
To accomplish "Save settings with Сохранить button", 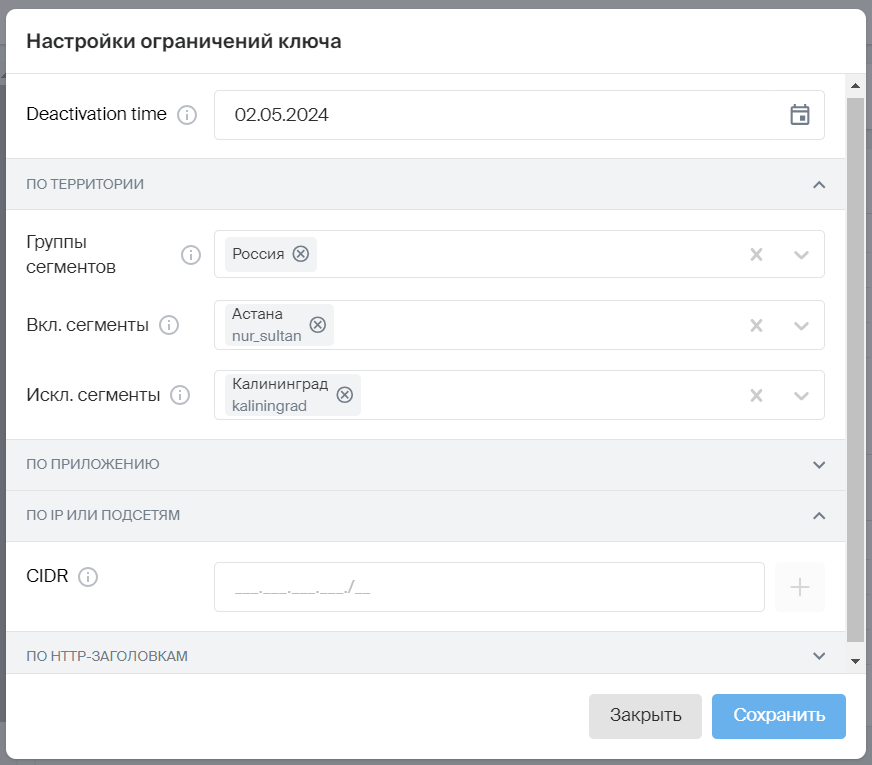I will (x=779, y=716).
